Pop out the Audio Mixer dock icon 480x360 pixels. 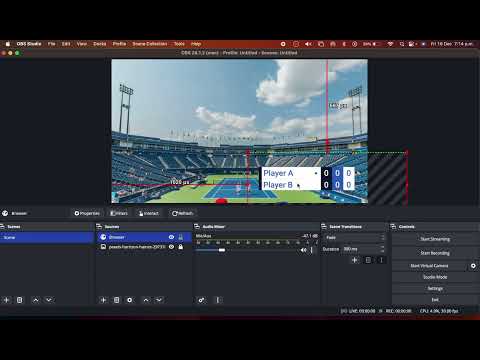tap(197, 227)
